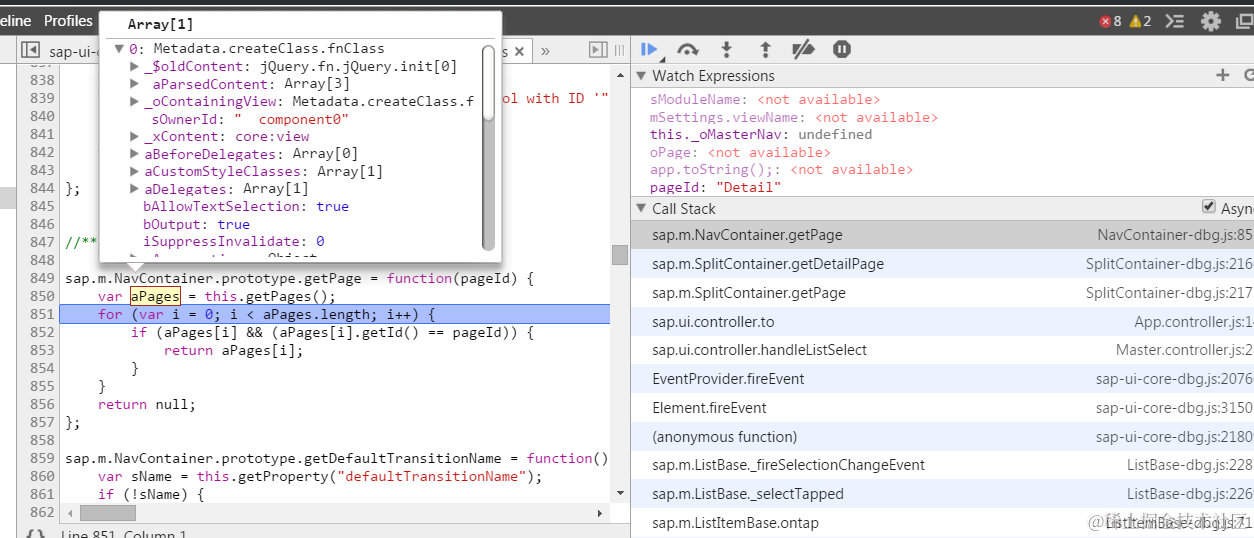Expand the _oContainingView property
The image size is (1254, 538).
pyautogui.click(x=135, y=101)
